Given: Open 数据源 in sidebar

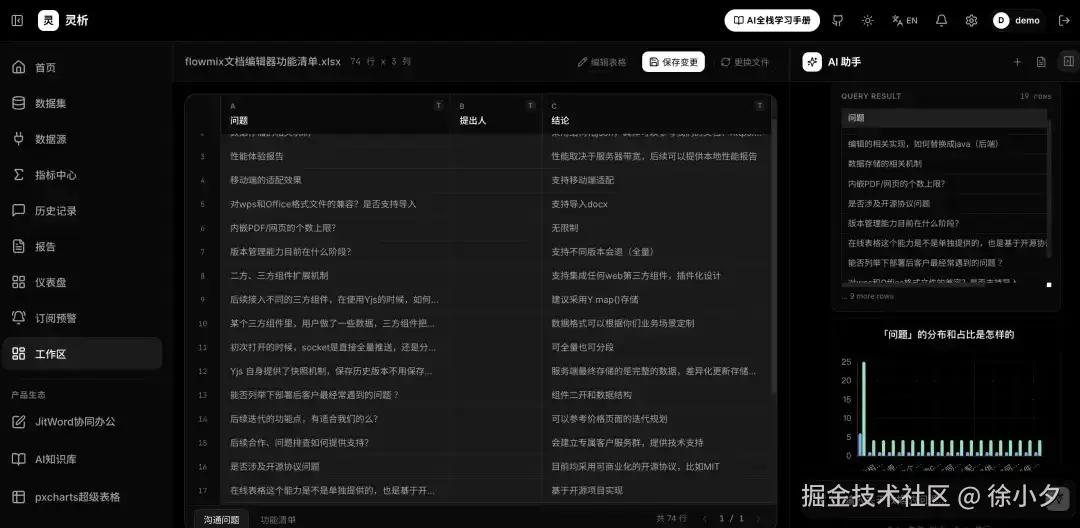Looking at the screenshot, I should pos(81,139).
